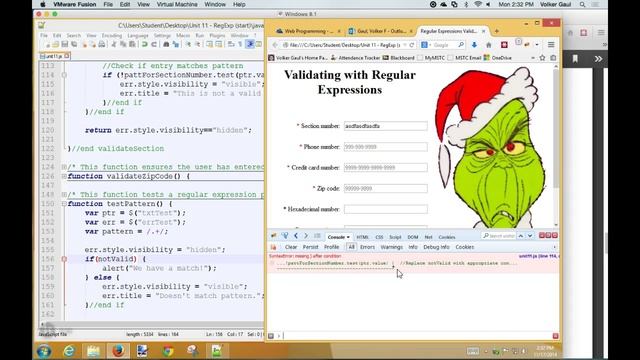The height and width of the screenshot is (360, 640).
Task: Click the Chrome icon on Windows taskbar
Action: click(167, 351)
